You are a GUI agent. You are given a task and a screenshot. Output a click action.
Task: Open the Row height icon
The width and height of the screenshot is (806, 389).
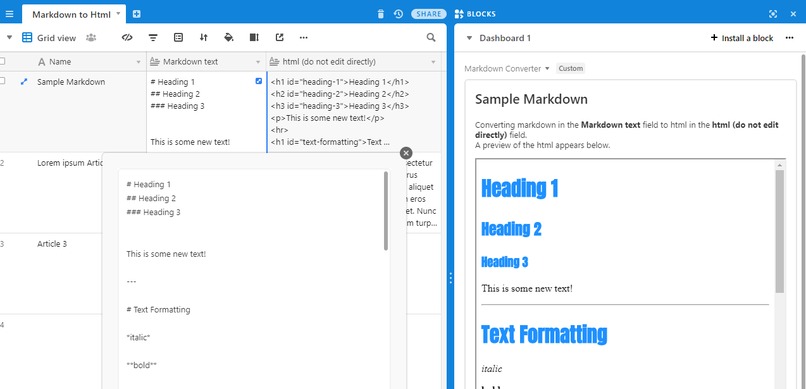[x=254, y=38]
